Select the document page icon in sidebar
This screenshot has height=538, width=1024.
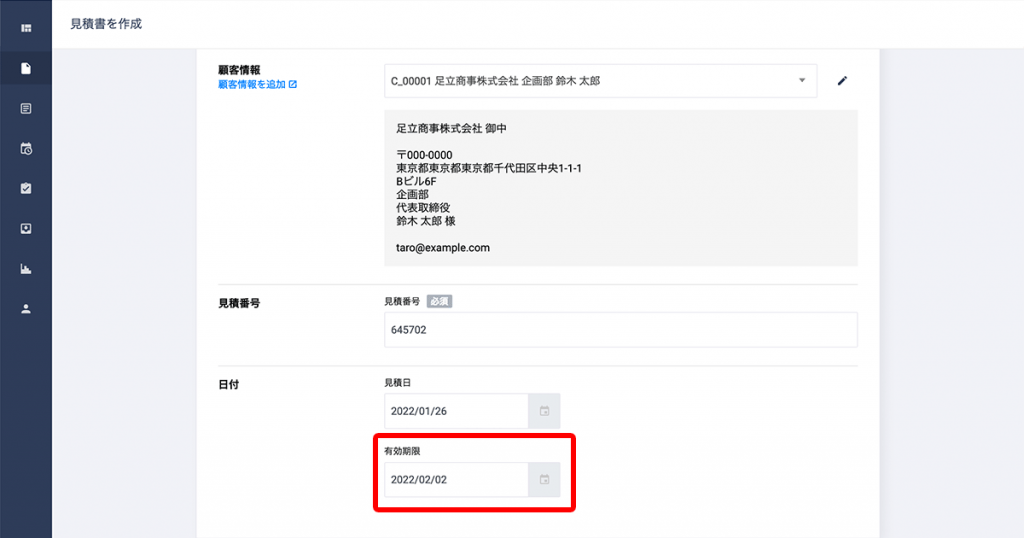26,69
